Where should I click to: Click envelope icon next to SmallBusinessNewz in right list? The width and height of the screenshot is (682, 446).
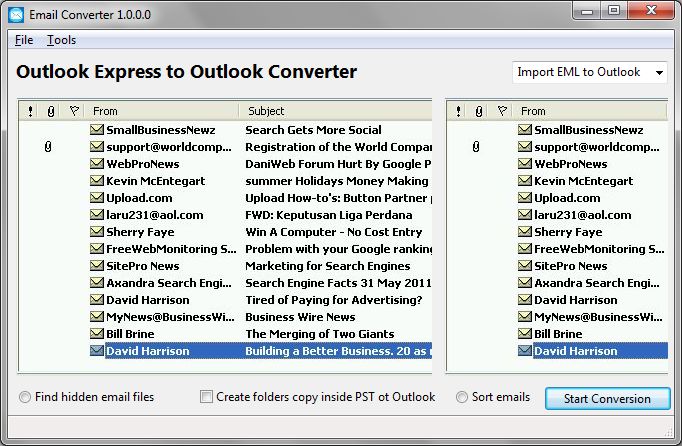point(525,129)
